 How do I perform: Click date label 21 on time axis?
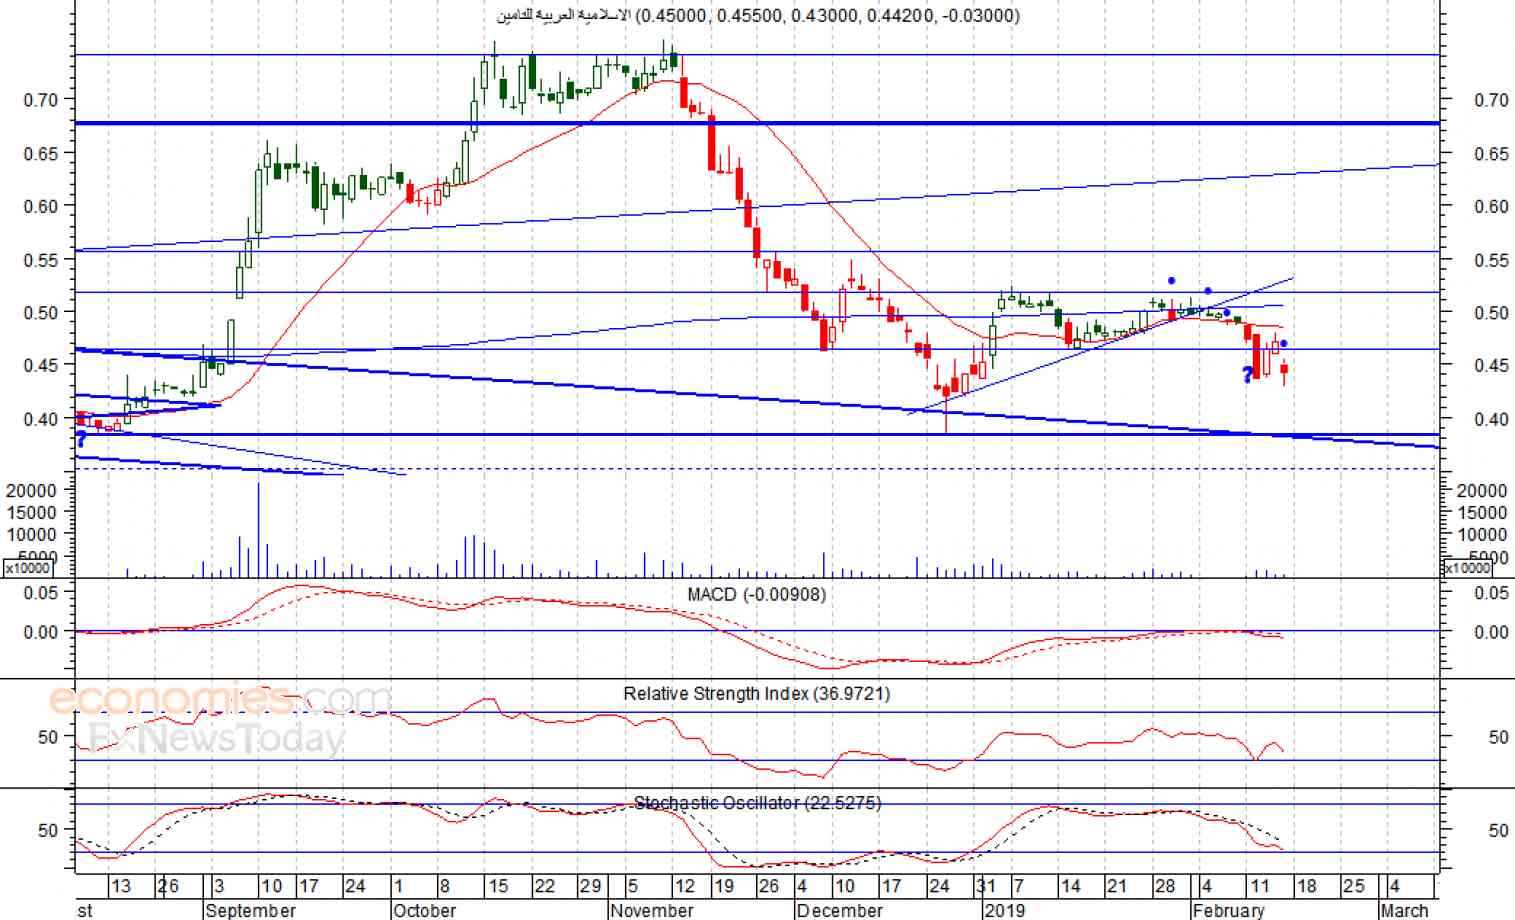coord(1117,886)
